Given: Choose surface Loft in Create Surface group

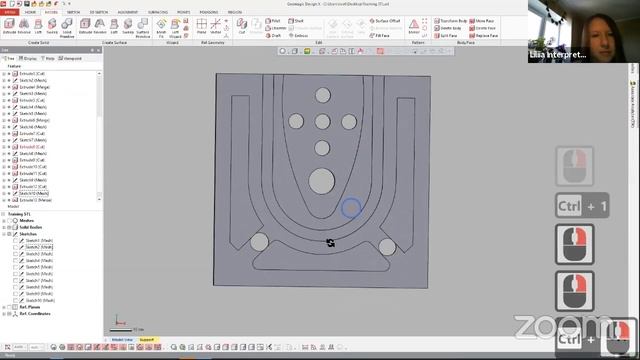Looking at the screenshot, I should (114, 27).
